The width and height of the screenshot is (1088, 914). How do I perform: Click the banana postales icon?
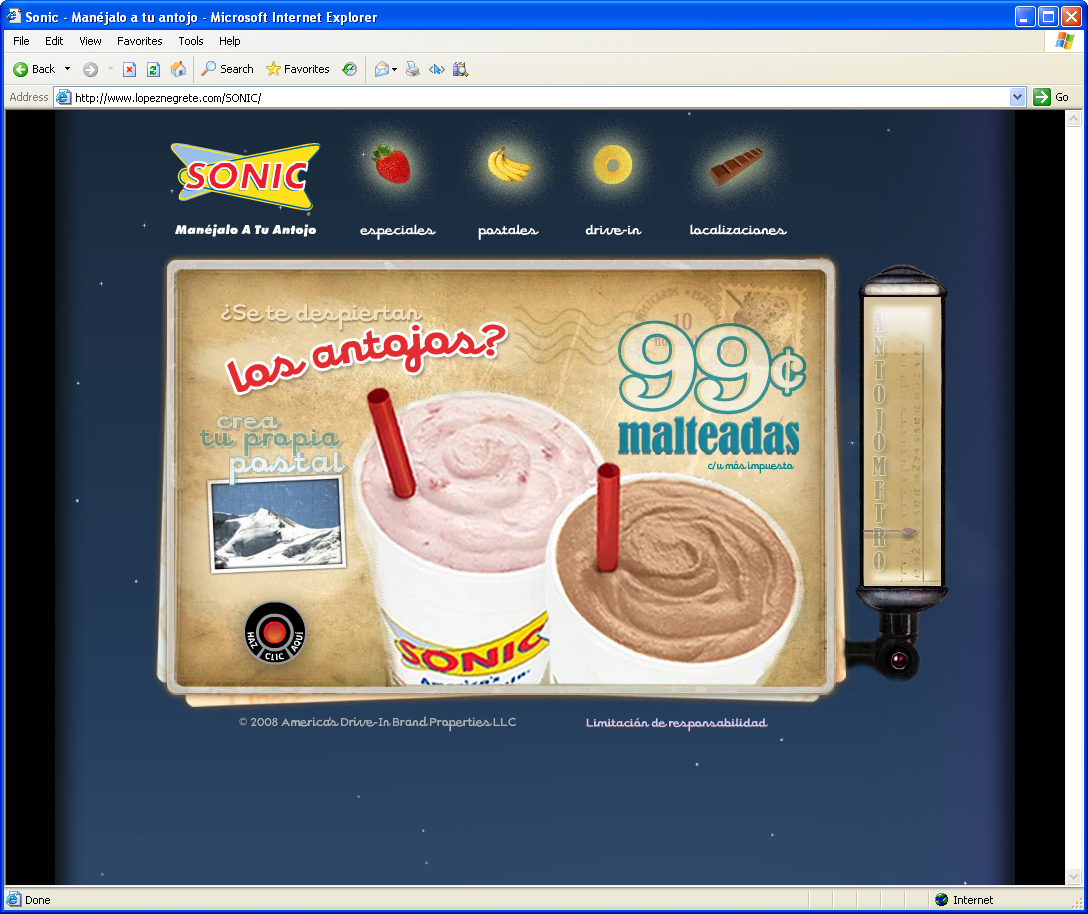(x=508, y=164)
